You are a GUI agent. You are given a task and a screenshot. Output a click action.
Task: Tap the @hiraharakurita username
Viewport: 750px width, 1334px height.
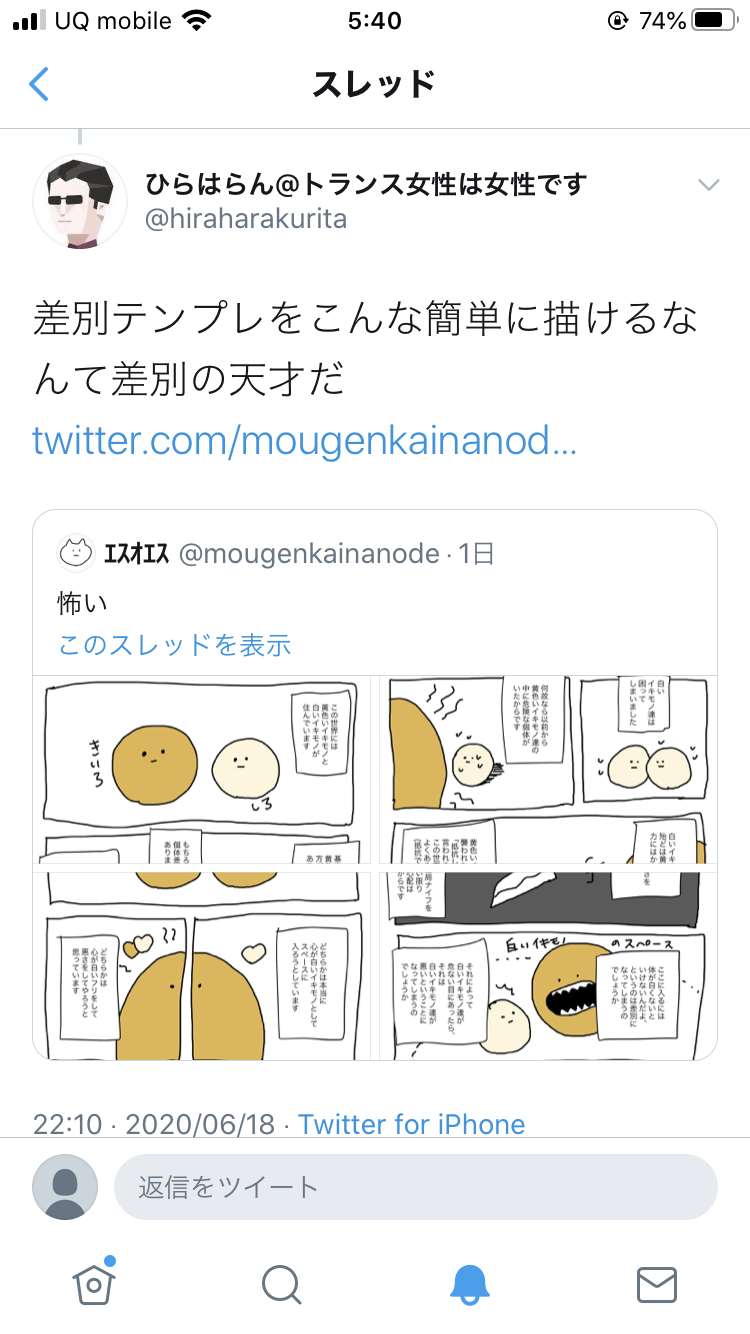click(x=246, y=219)
